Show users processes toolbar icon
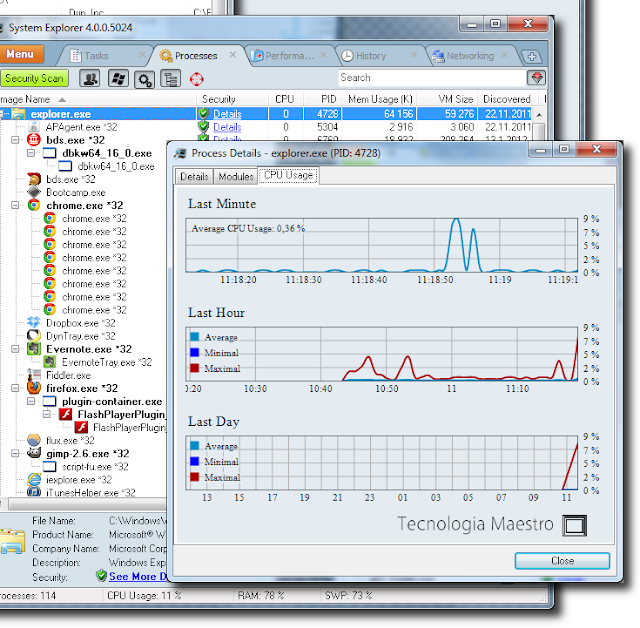 pyautogui.click(x=90, y=78)
